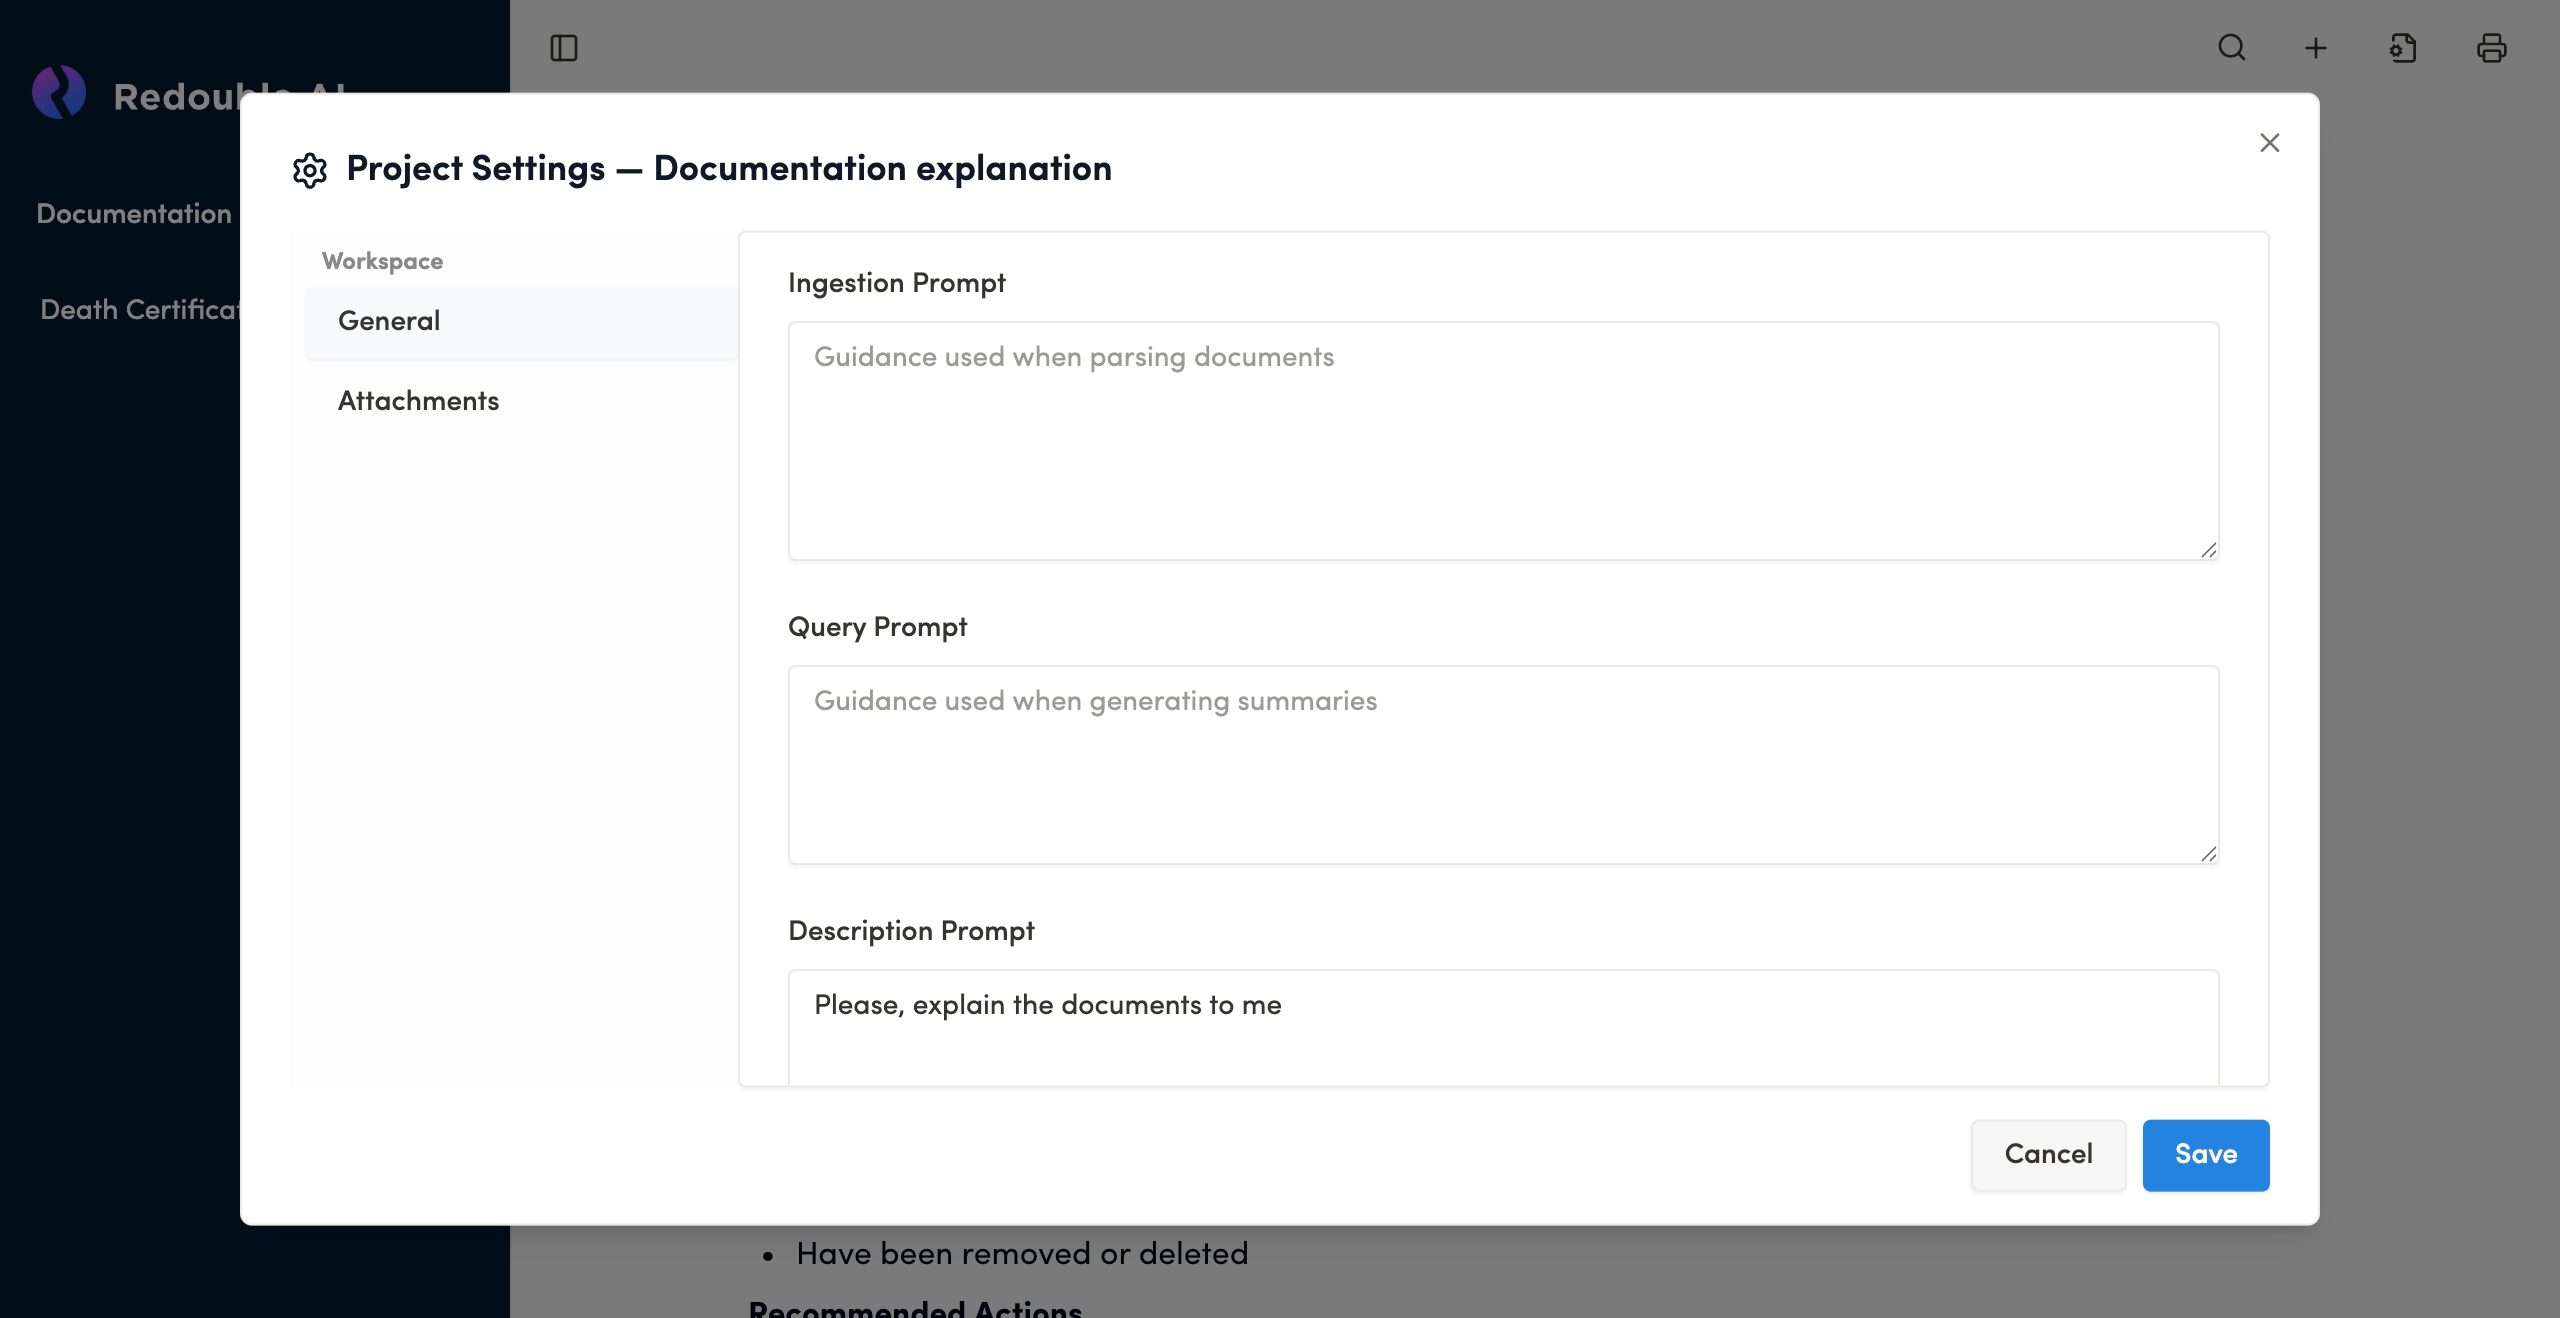Click the Workspace section label
This screenshot has width=2560, height=1318.
pos(382,261)
